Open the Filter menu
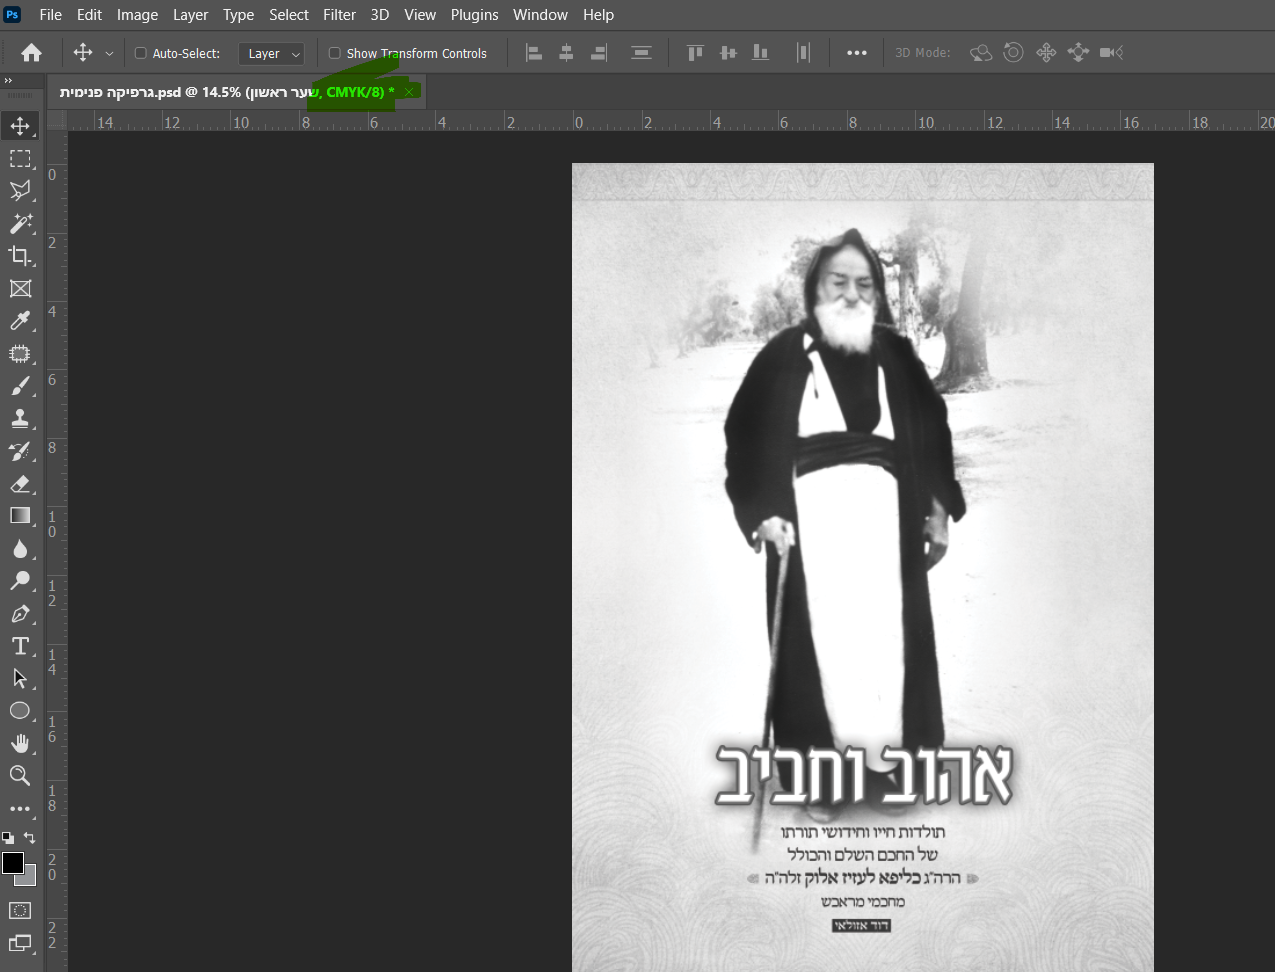Viewport: 1275px width, 972px height. (x=339, y=14)
